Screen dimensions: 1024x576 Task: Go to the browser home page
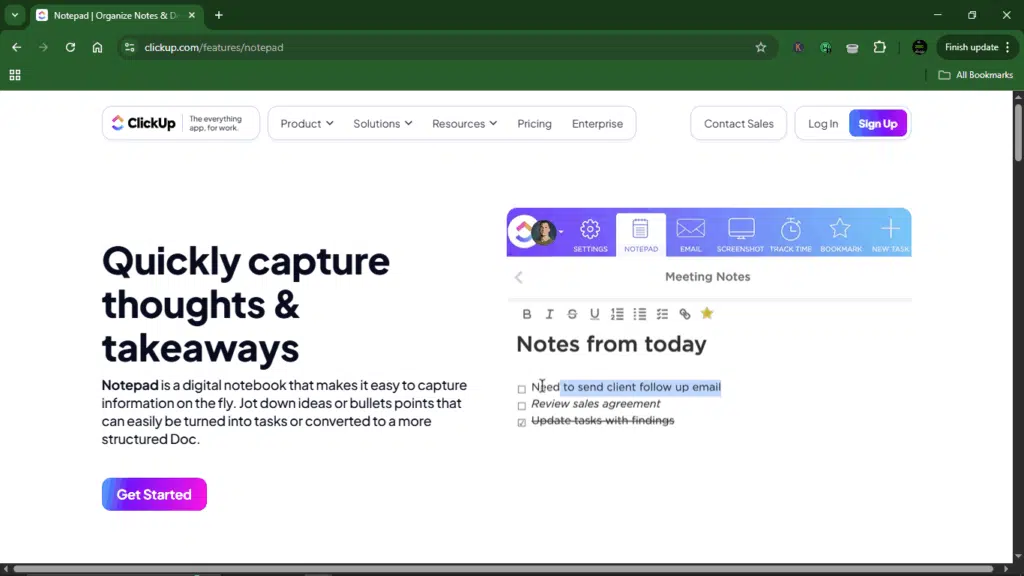[97, 47]
